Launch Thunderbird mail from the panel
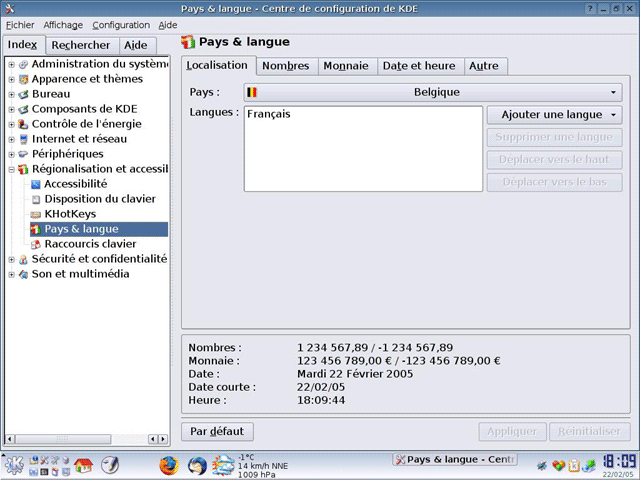Screen dimensions: 640x480 coord(198,466)
